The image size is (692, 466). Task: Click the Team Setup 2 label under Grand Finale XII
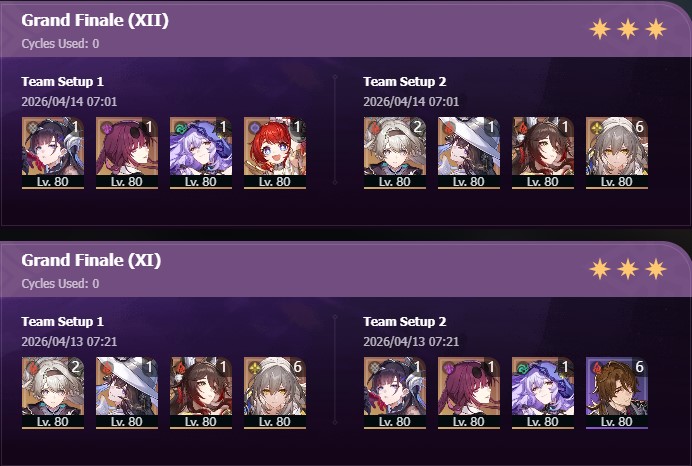point(405,82)
